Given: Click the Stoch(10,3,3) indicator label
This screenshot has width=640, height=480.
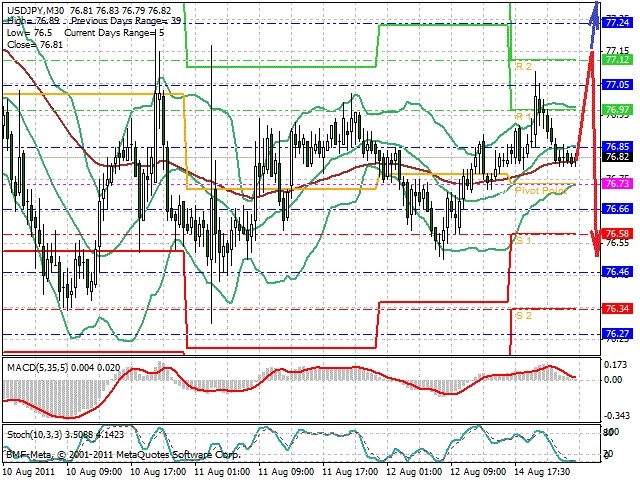Looking at the screenshot, I should pyautogui.click(x=34, y=434).
